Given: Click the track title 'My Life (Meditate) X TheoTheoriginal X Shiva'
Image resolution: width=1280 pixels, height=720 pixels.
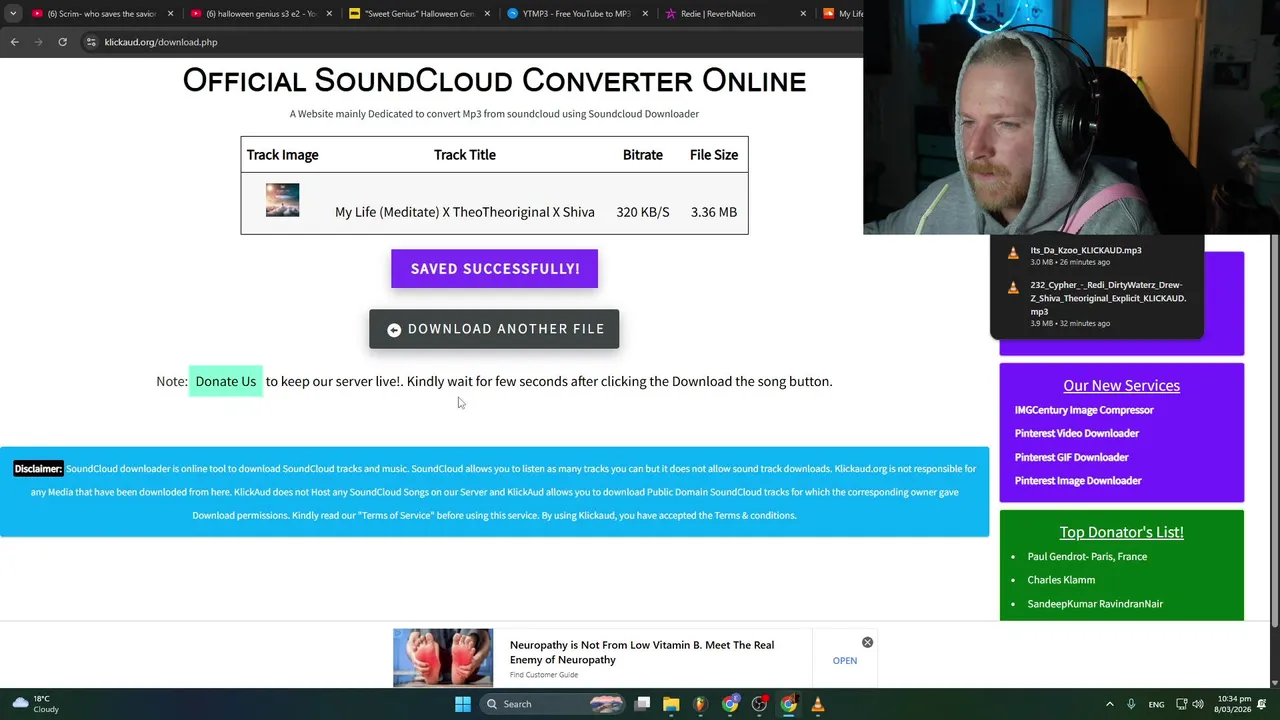Looking at the screenshot, I should tap(465, 212).
